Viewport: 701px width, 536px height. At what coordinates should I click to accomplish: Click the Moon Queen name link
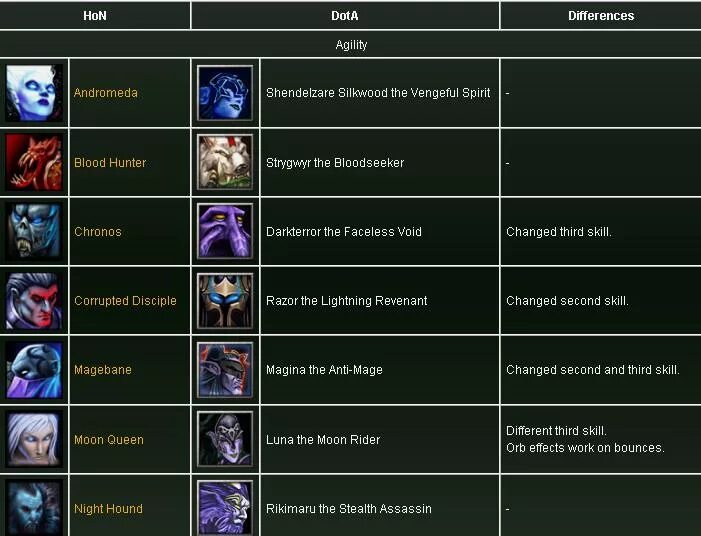coord(109,440)
